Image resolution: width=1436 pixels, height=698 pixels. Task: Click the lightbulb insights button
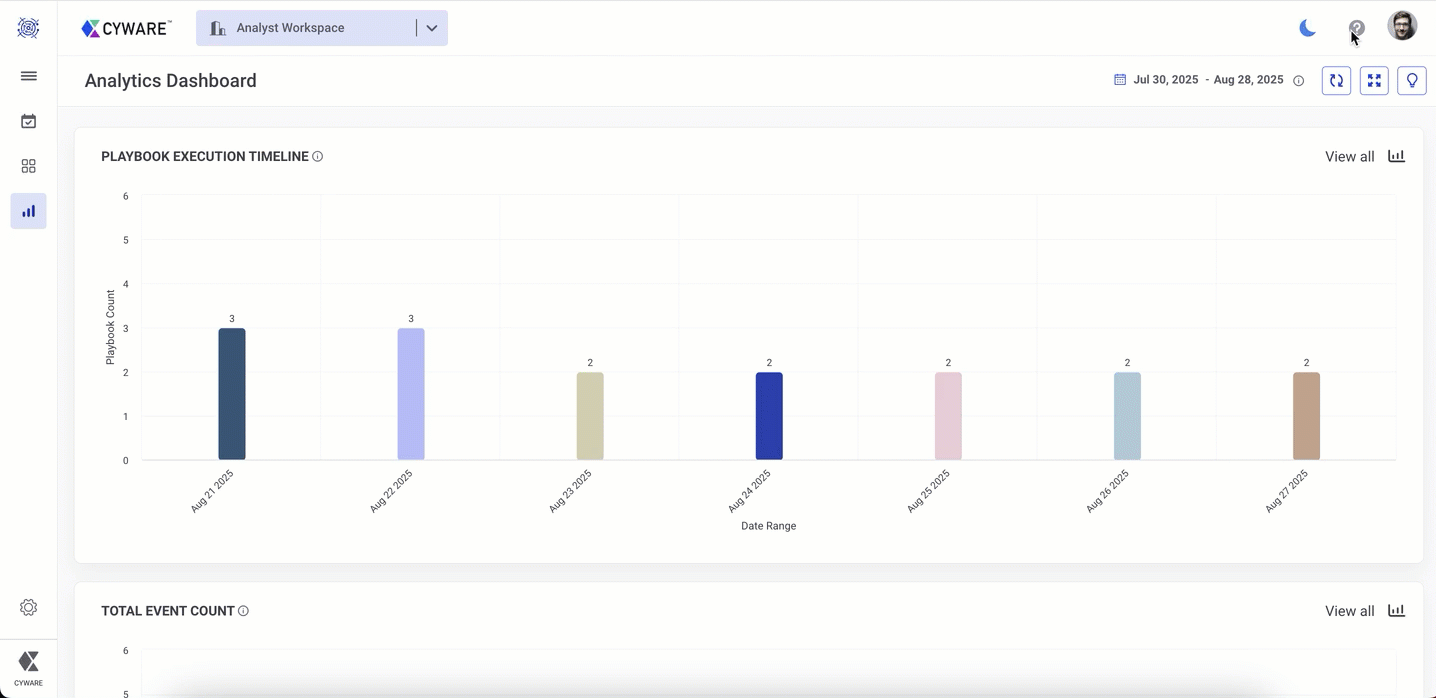[1412, 80]
